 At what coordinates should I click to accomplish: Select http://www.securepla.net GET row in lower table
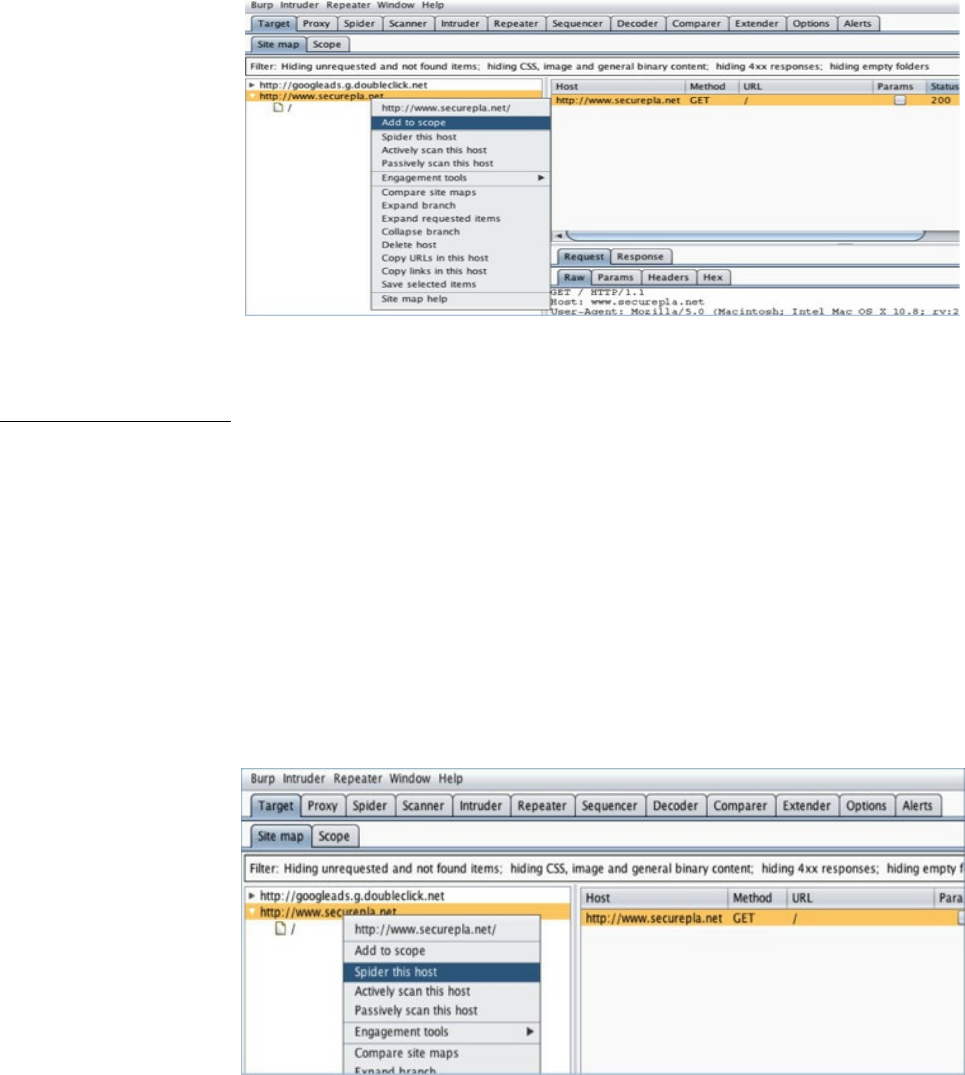772,918
